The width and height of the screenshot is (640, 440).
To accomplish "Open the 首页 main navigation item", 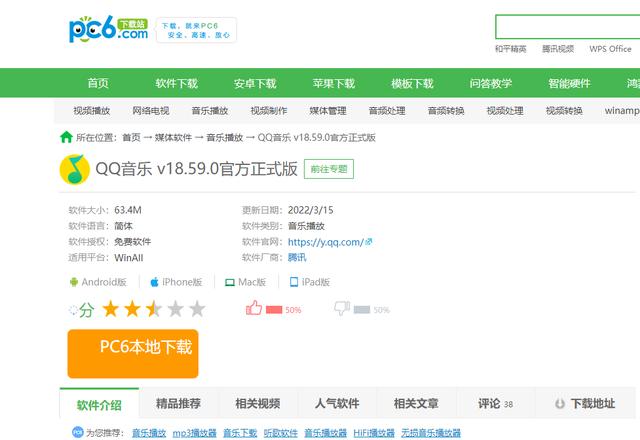I will [x=98, y=83].
